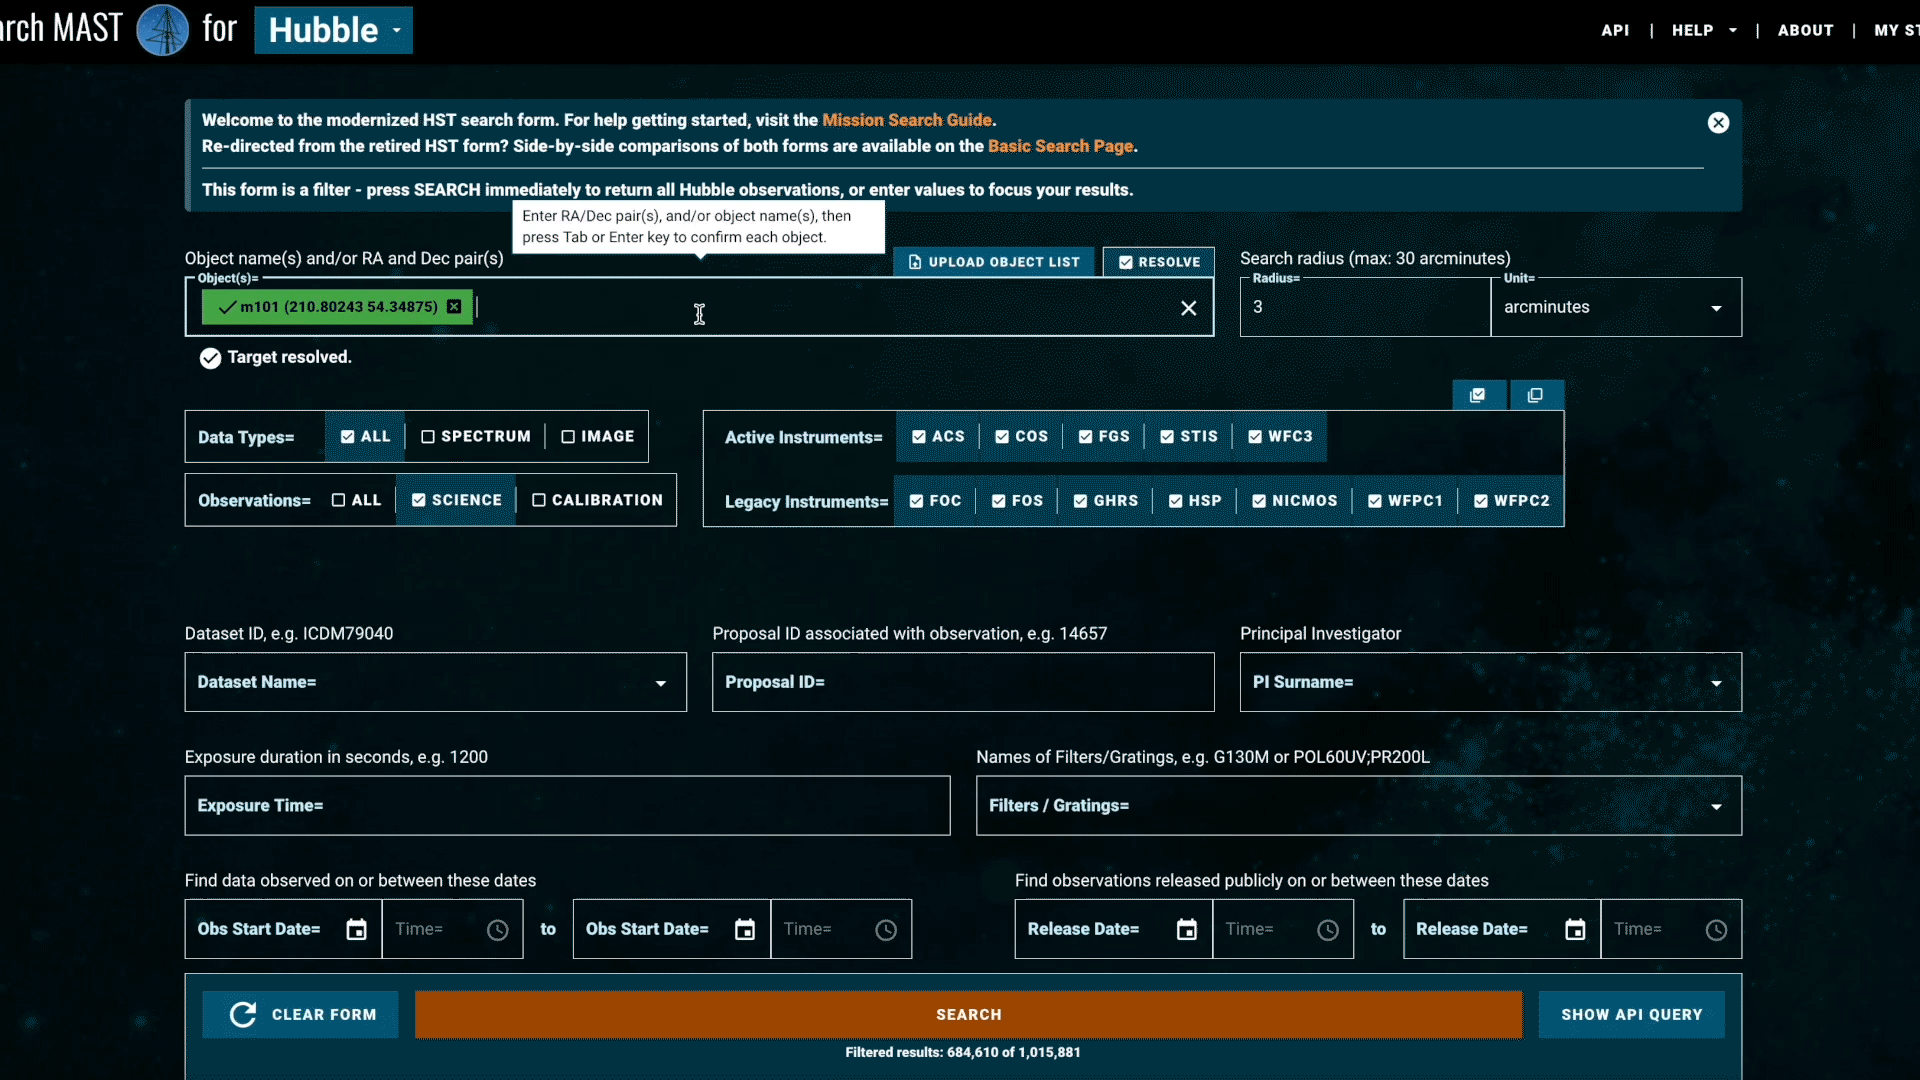Open clock picker for second Release Time

point(1716,930)
